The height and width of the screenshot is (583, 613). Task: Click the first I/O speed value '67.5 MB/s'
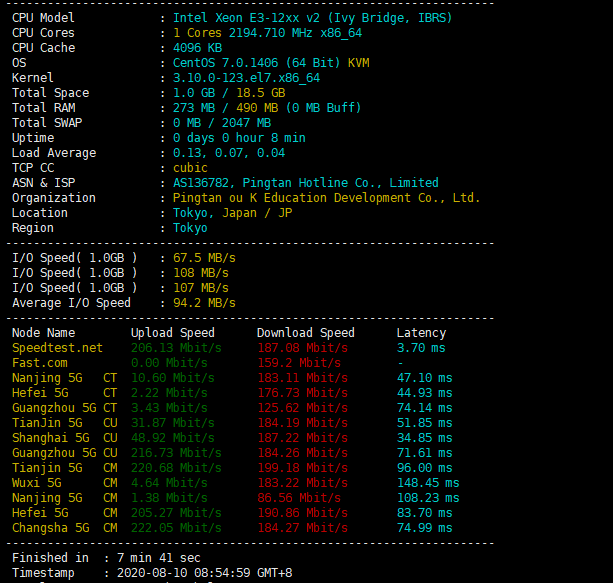click(204, 258)
